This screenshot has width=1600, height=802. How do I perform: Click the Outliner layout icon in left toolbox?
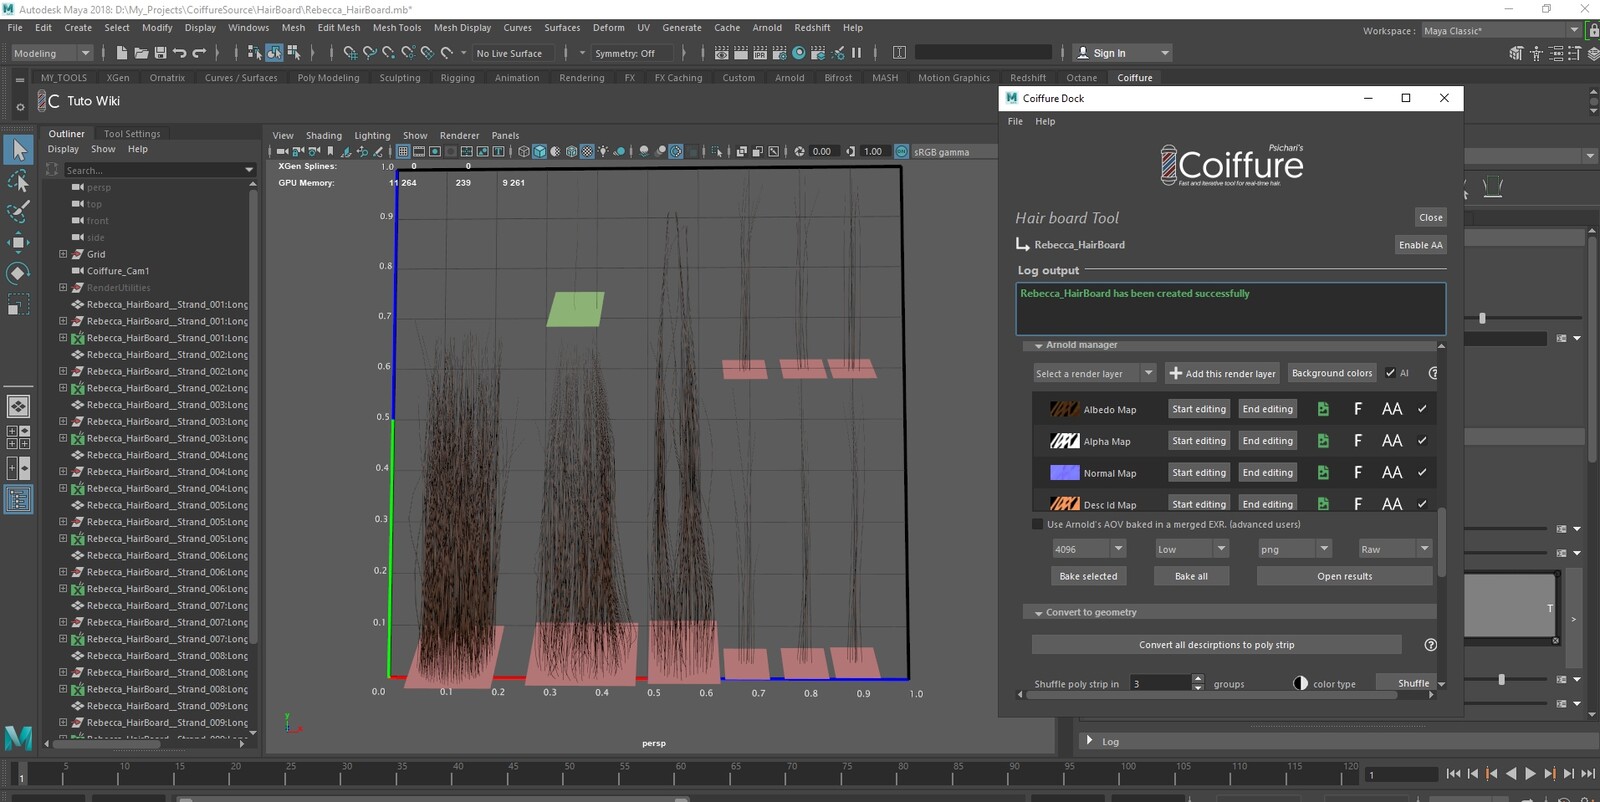(x=18, y=499)
